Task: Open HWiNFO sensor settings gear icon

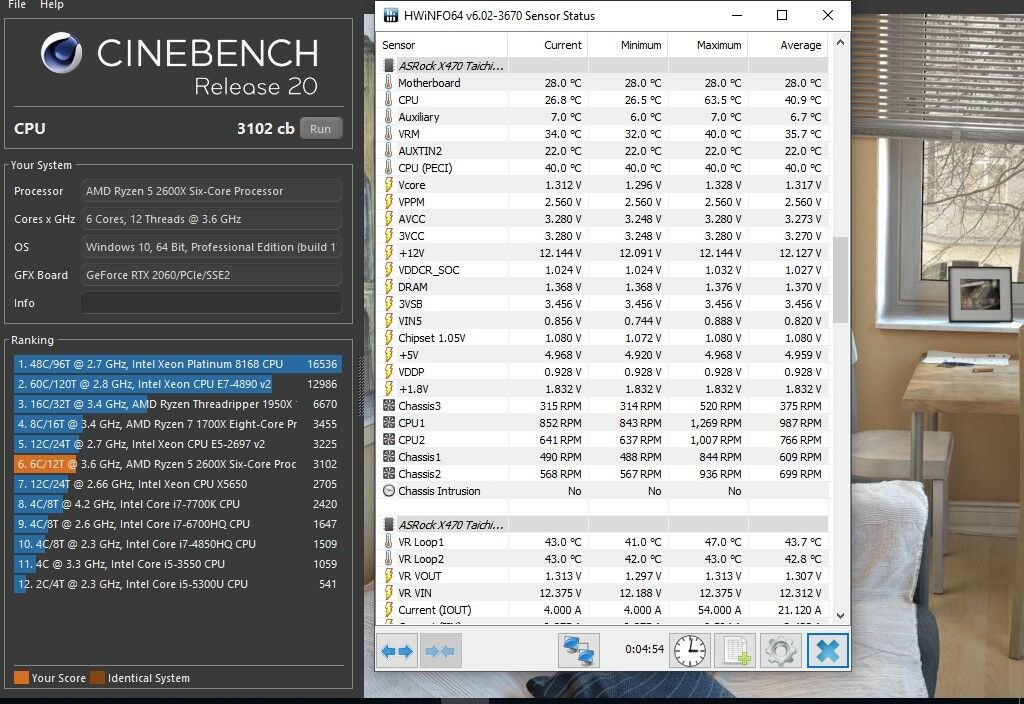Action: (x=780, y=650)
